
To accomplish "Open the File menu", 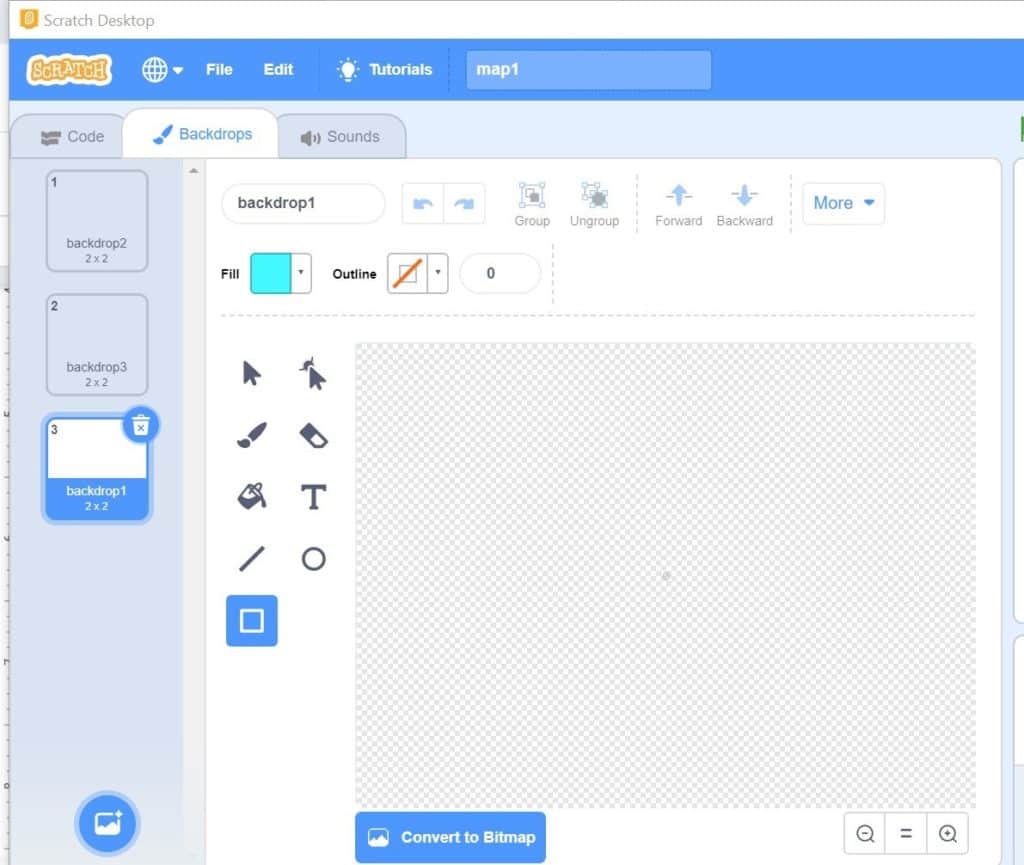I will pos(219,69).
